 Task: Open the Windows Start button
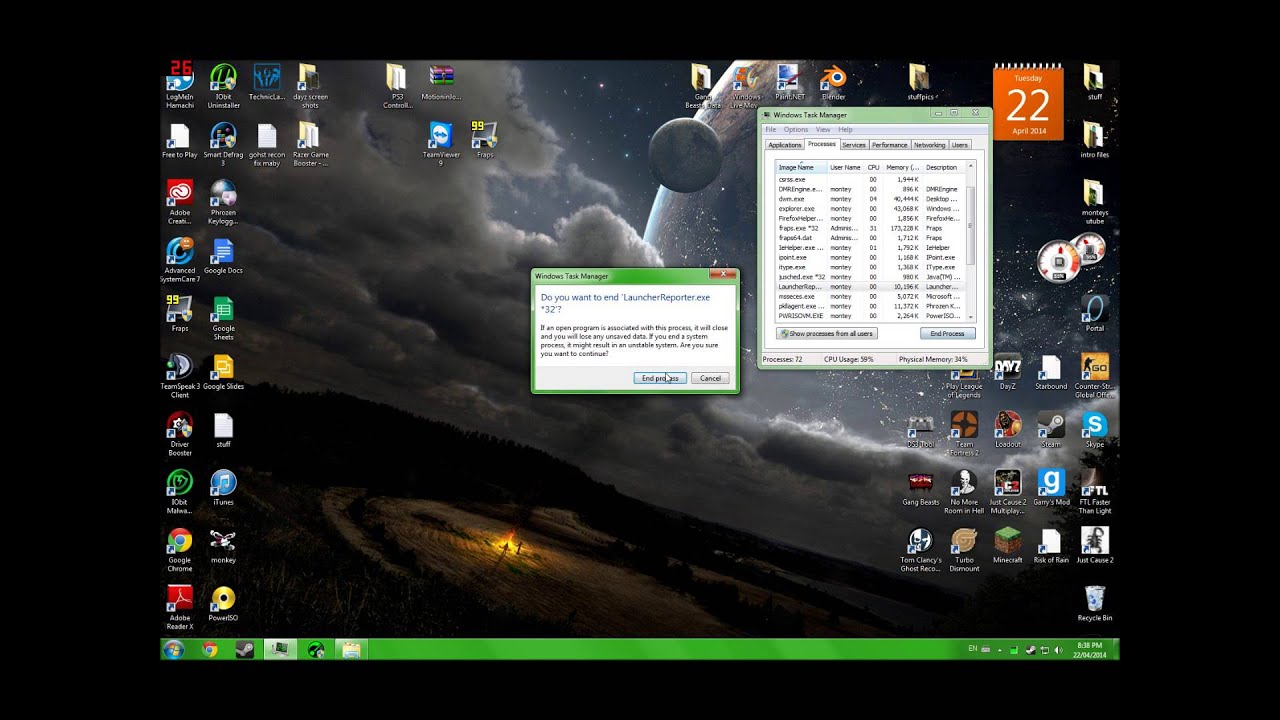173,649
